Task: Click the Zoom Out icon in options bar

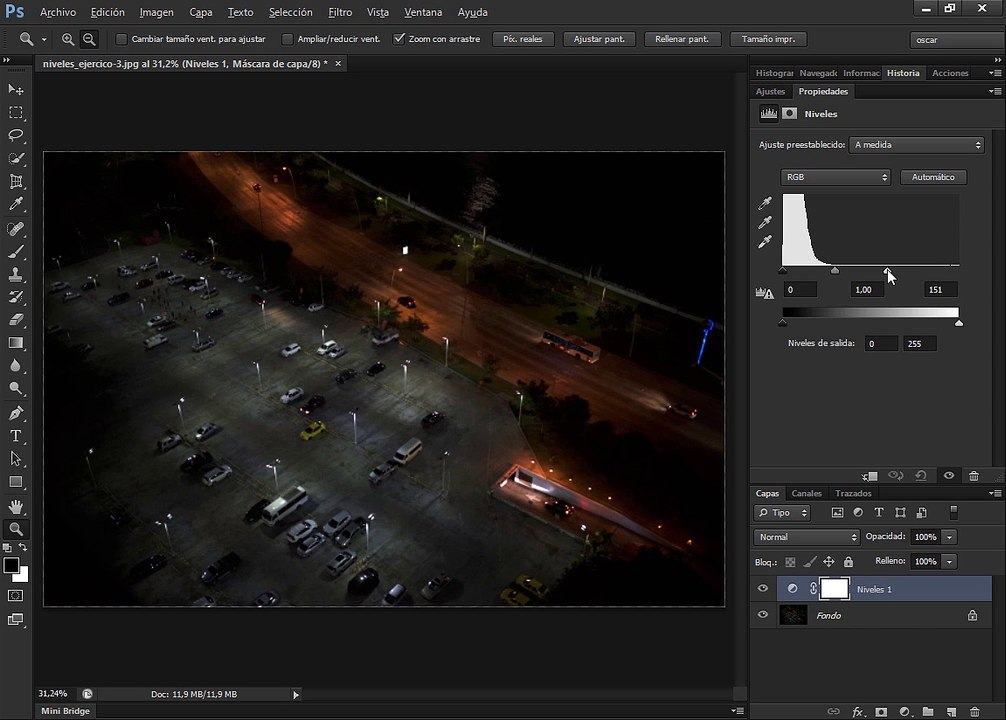Action: click(x=89, y=39)
